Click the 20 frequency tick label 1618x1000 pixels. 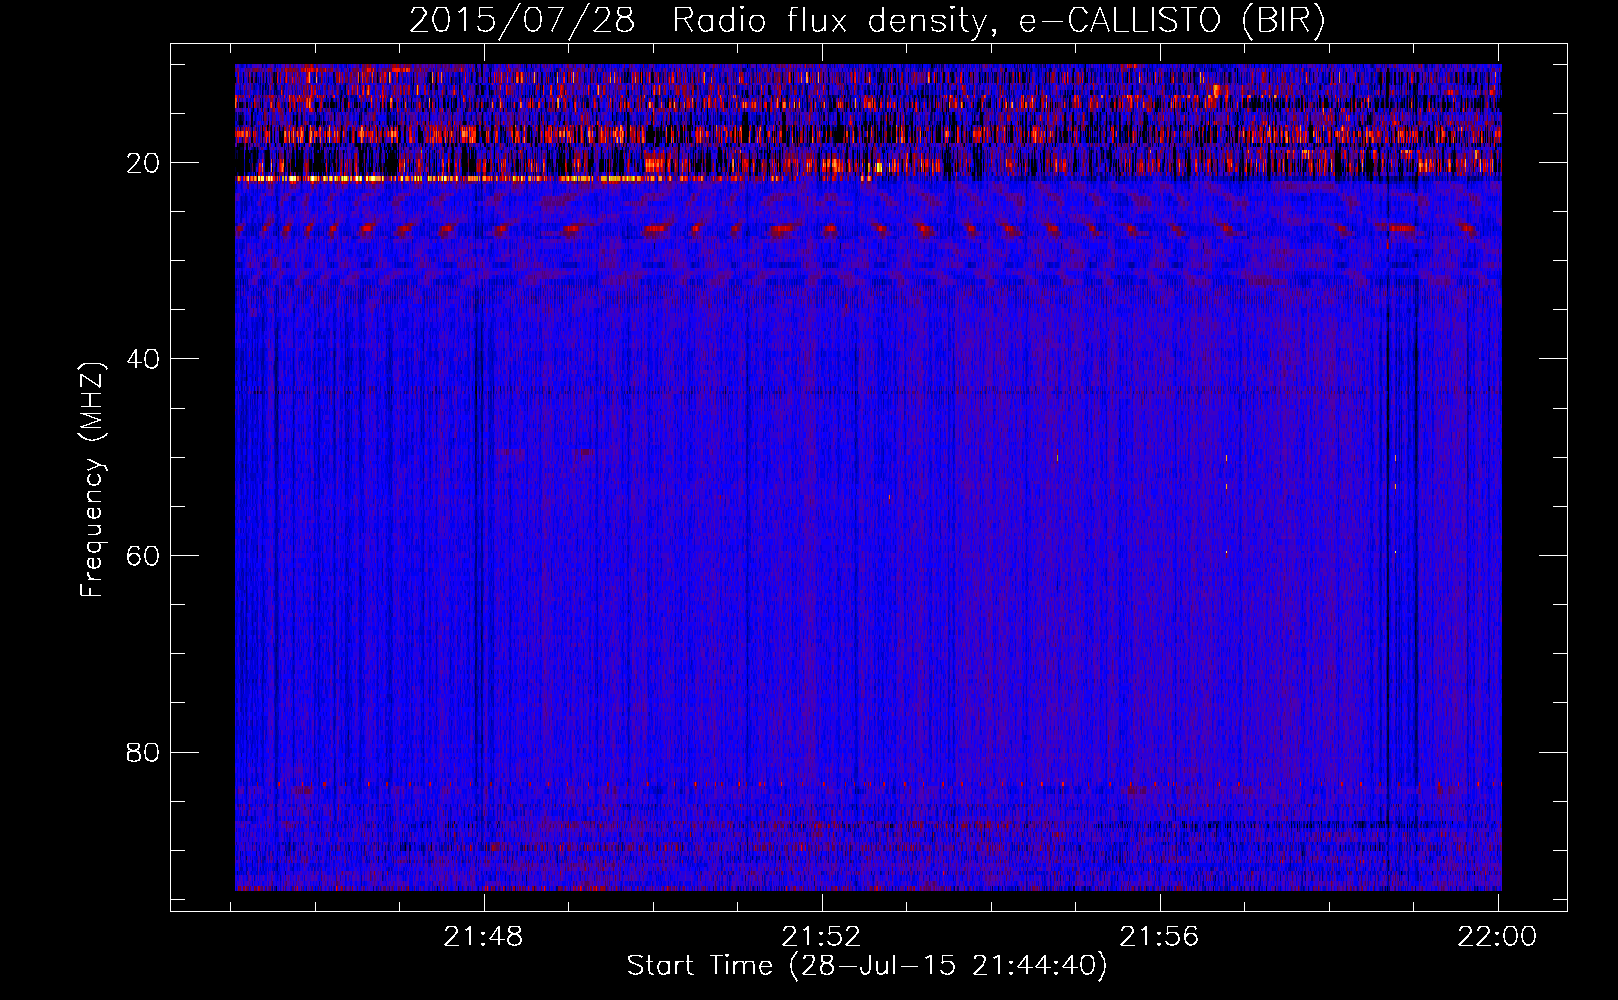pyautogui.click(x=143, y=163)
